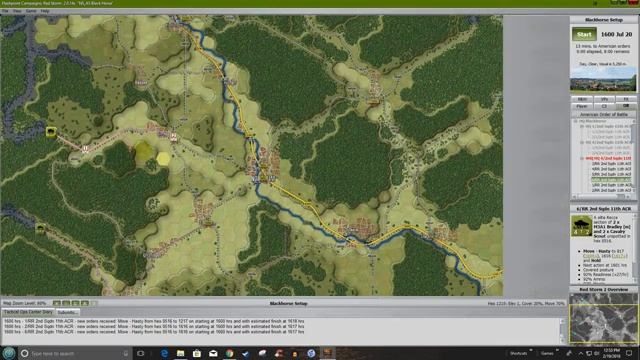Screen dimensions: 640x360
Task: Select the unit counter at road's west end
Action: point(51,132)
